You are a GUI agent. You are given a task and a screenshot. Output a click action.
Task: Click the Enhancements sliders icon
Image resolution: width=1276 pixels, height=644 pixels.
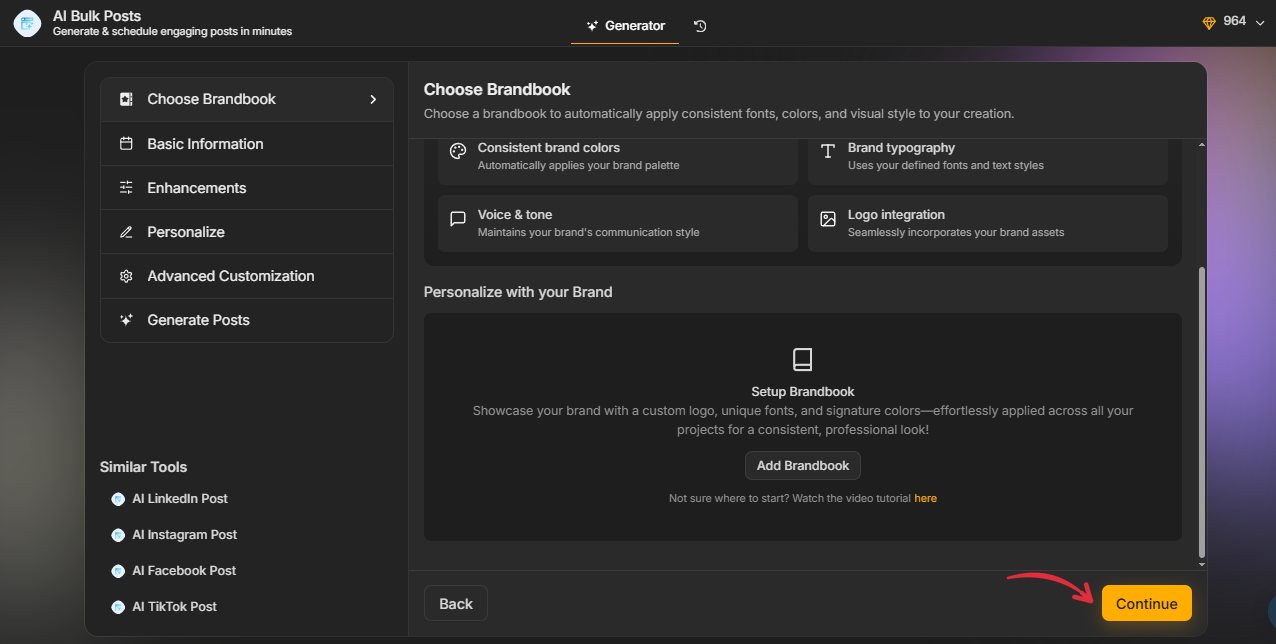(x=126, y=188)
